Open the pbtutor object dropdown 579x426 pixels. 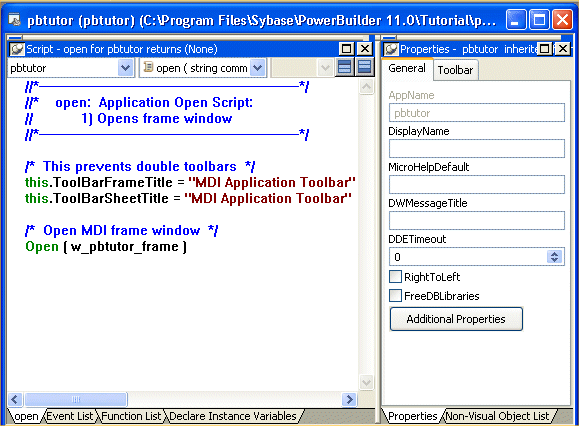[x=126, y=68]
